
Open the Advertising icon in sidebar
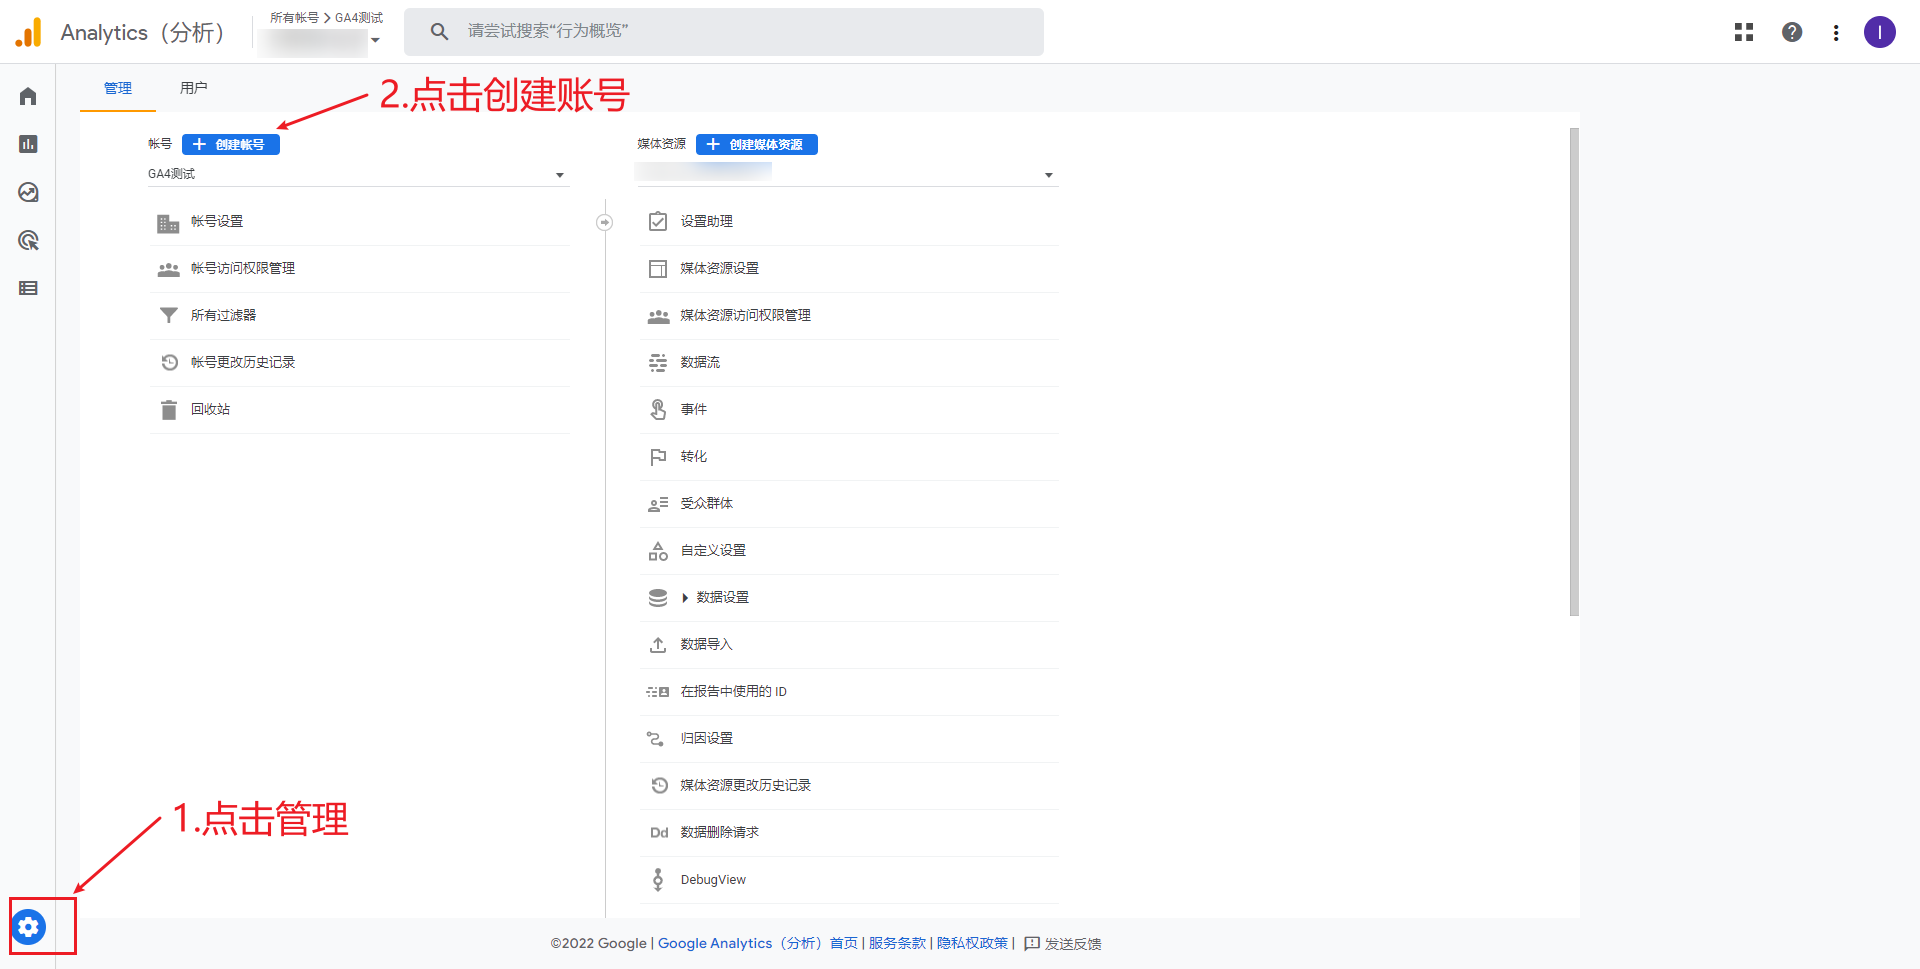(x=28, y=240)
